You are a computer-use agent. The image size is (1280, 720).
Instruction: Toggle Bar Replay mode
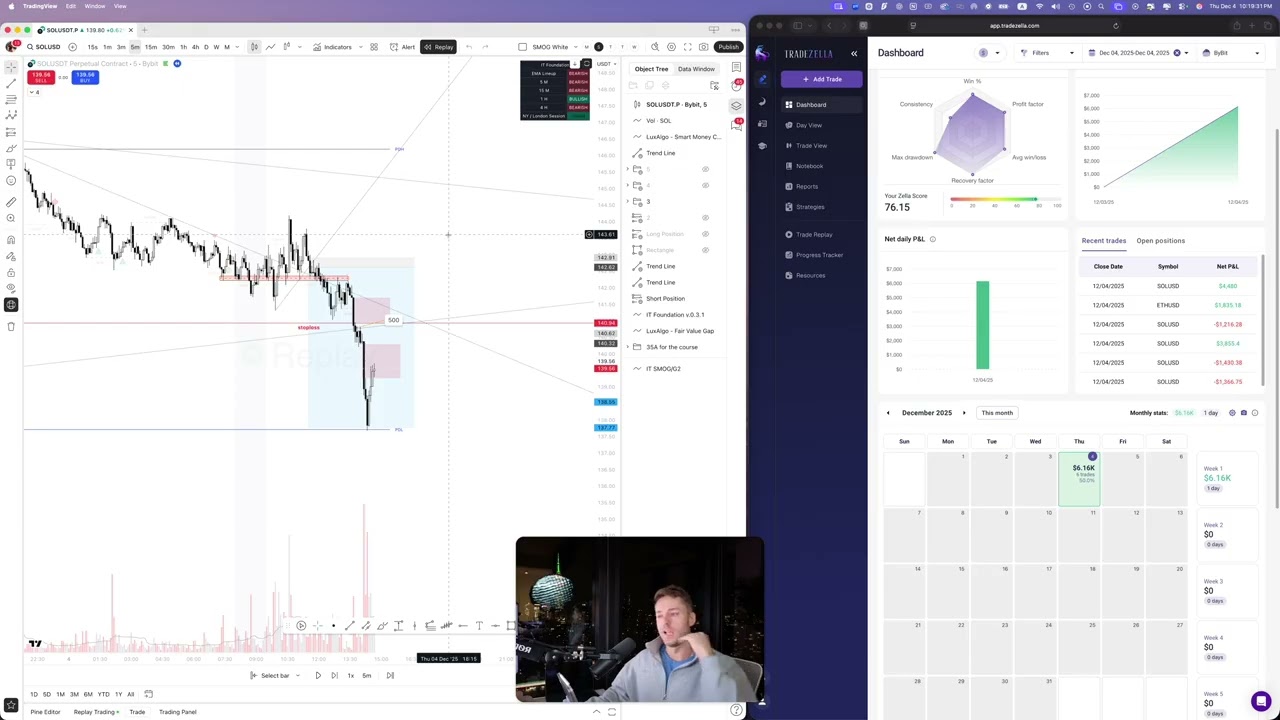[x=438, y=47]
